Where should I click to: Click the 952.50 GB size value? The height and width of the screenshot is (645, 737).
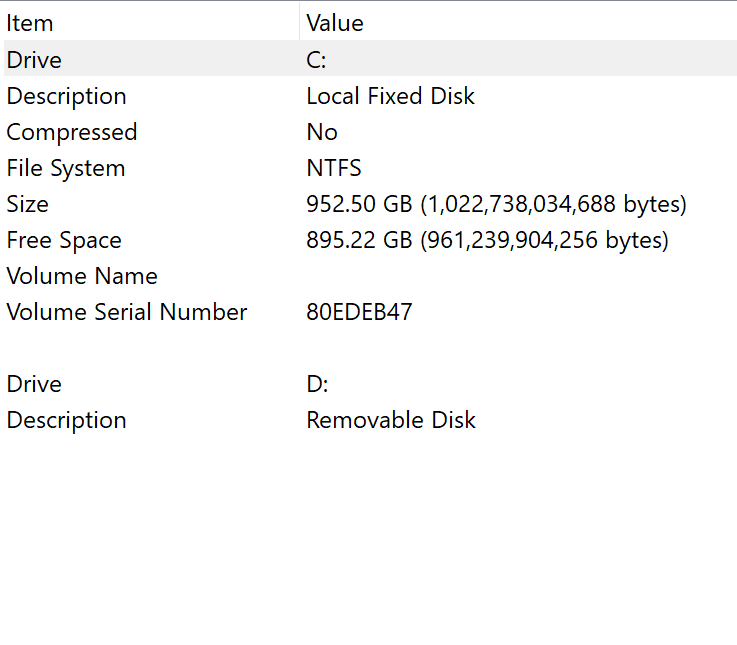[x=496, y=204]
